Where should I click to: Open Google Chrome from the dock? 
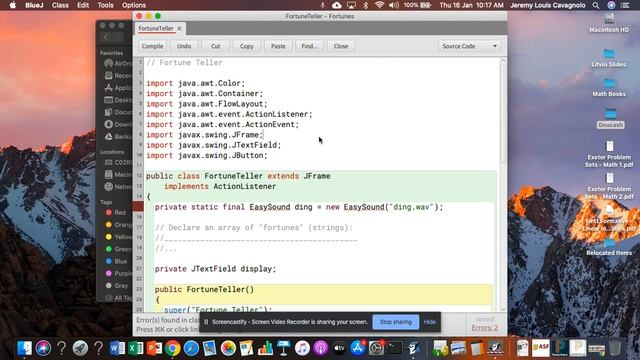(x=173, y=348)
